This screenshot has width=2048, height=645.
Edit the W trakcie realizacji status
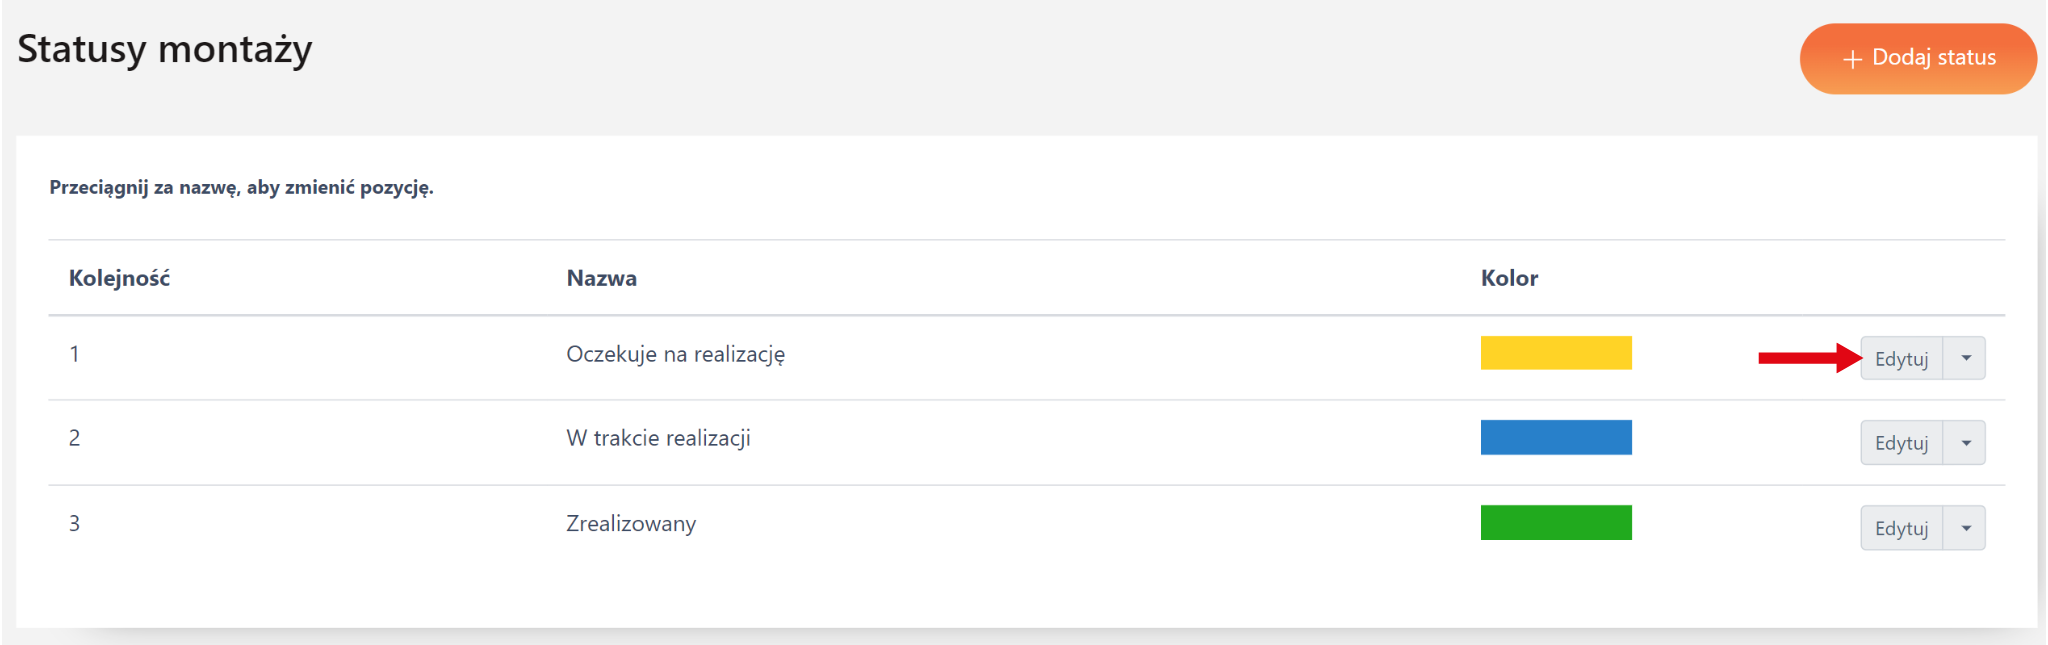coord(1901,443)
